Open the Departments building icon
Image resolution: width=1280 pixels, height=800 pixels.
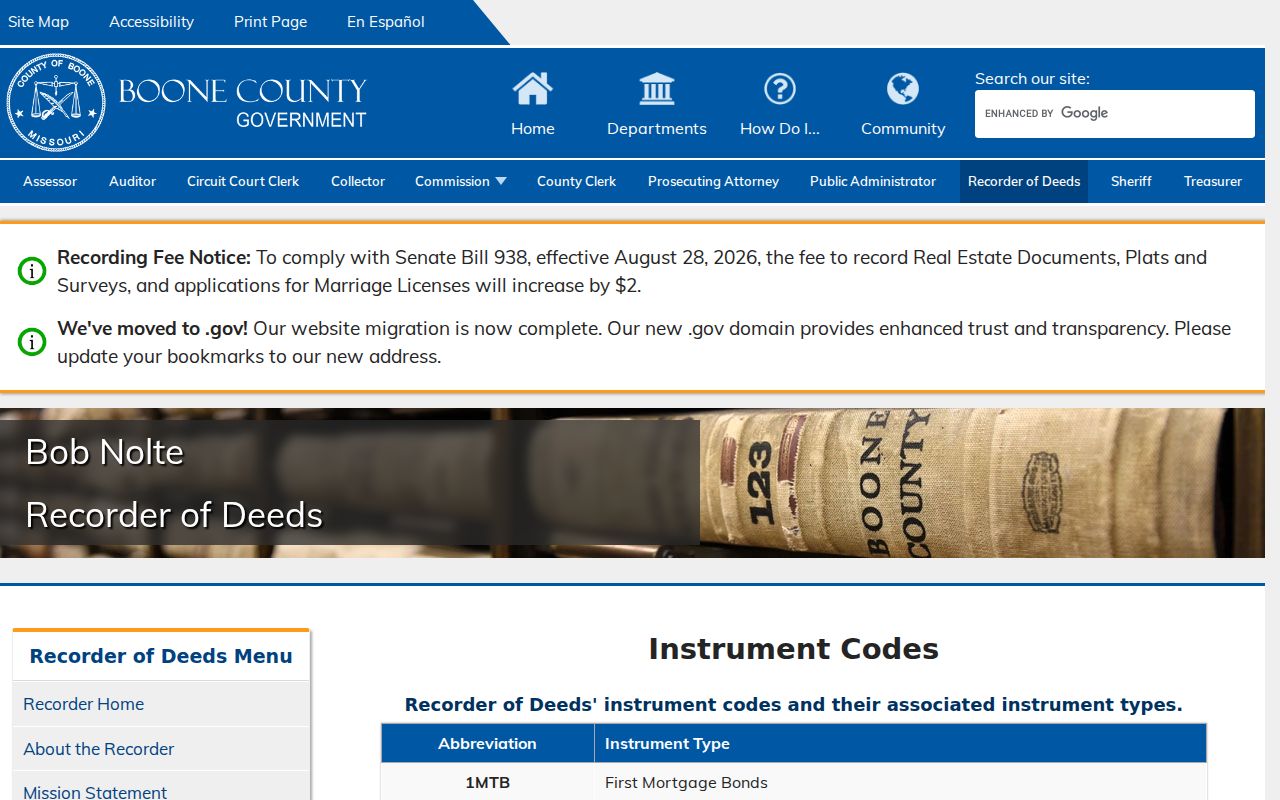point(656,89)
